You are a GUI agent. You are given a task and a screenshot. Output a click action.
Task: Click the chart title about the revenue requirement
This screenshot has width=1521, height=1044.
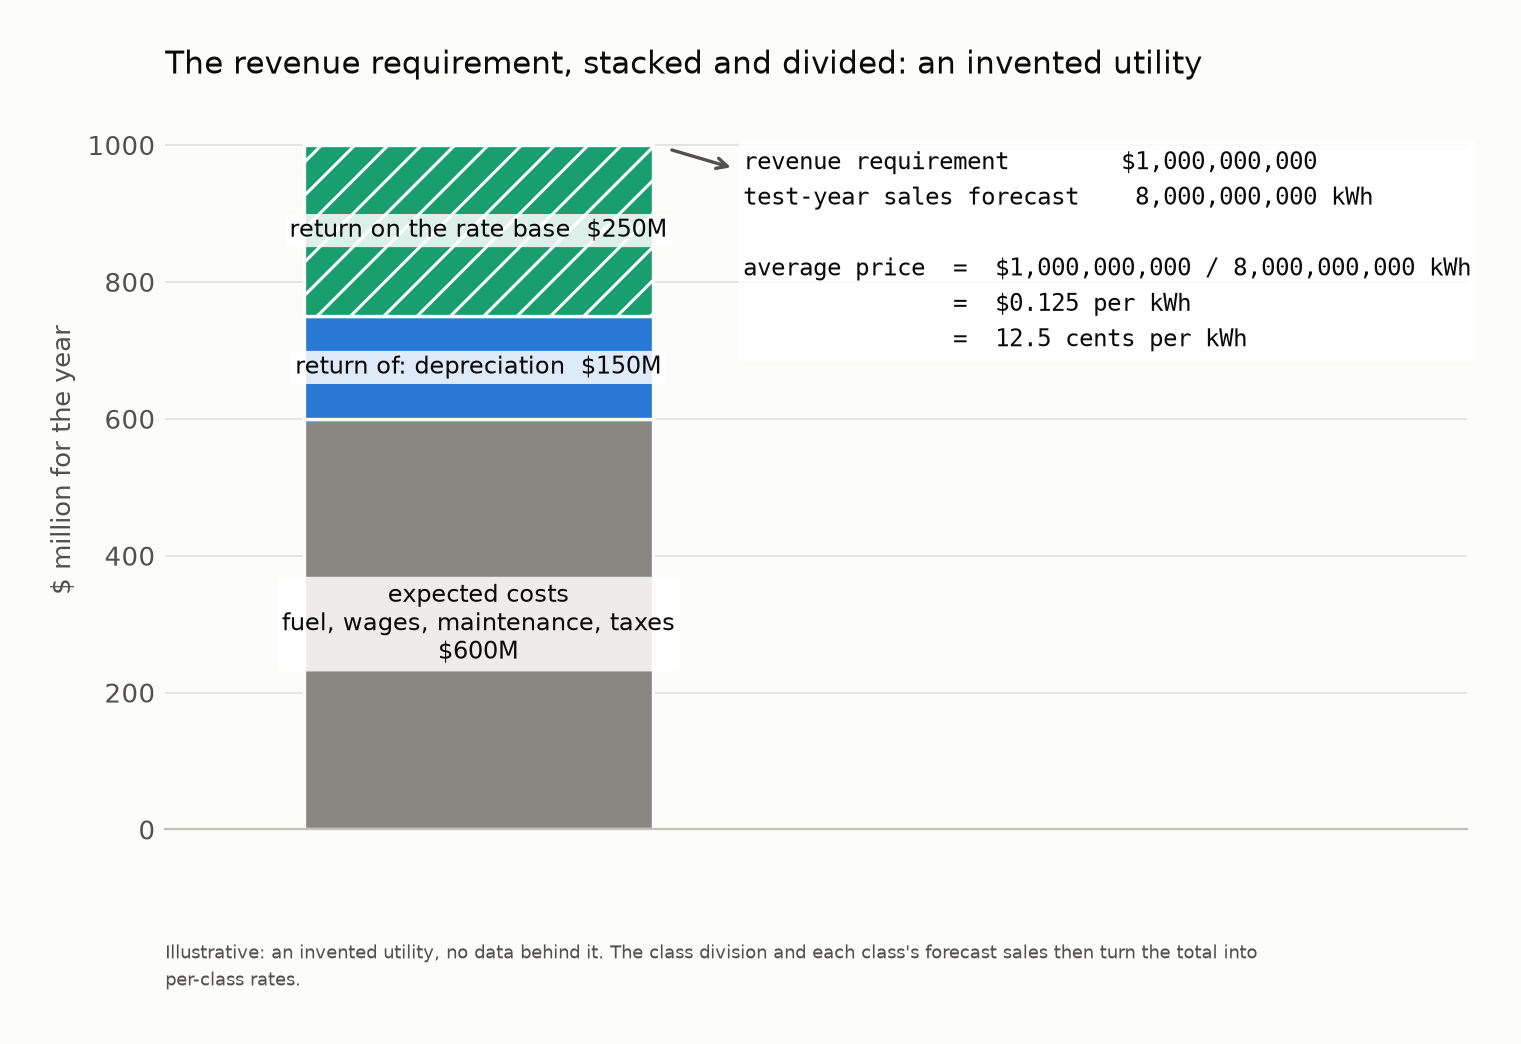(683, 63)
